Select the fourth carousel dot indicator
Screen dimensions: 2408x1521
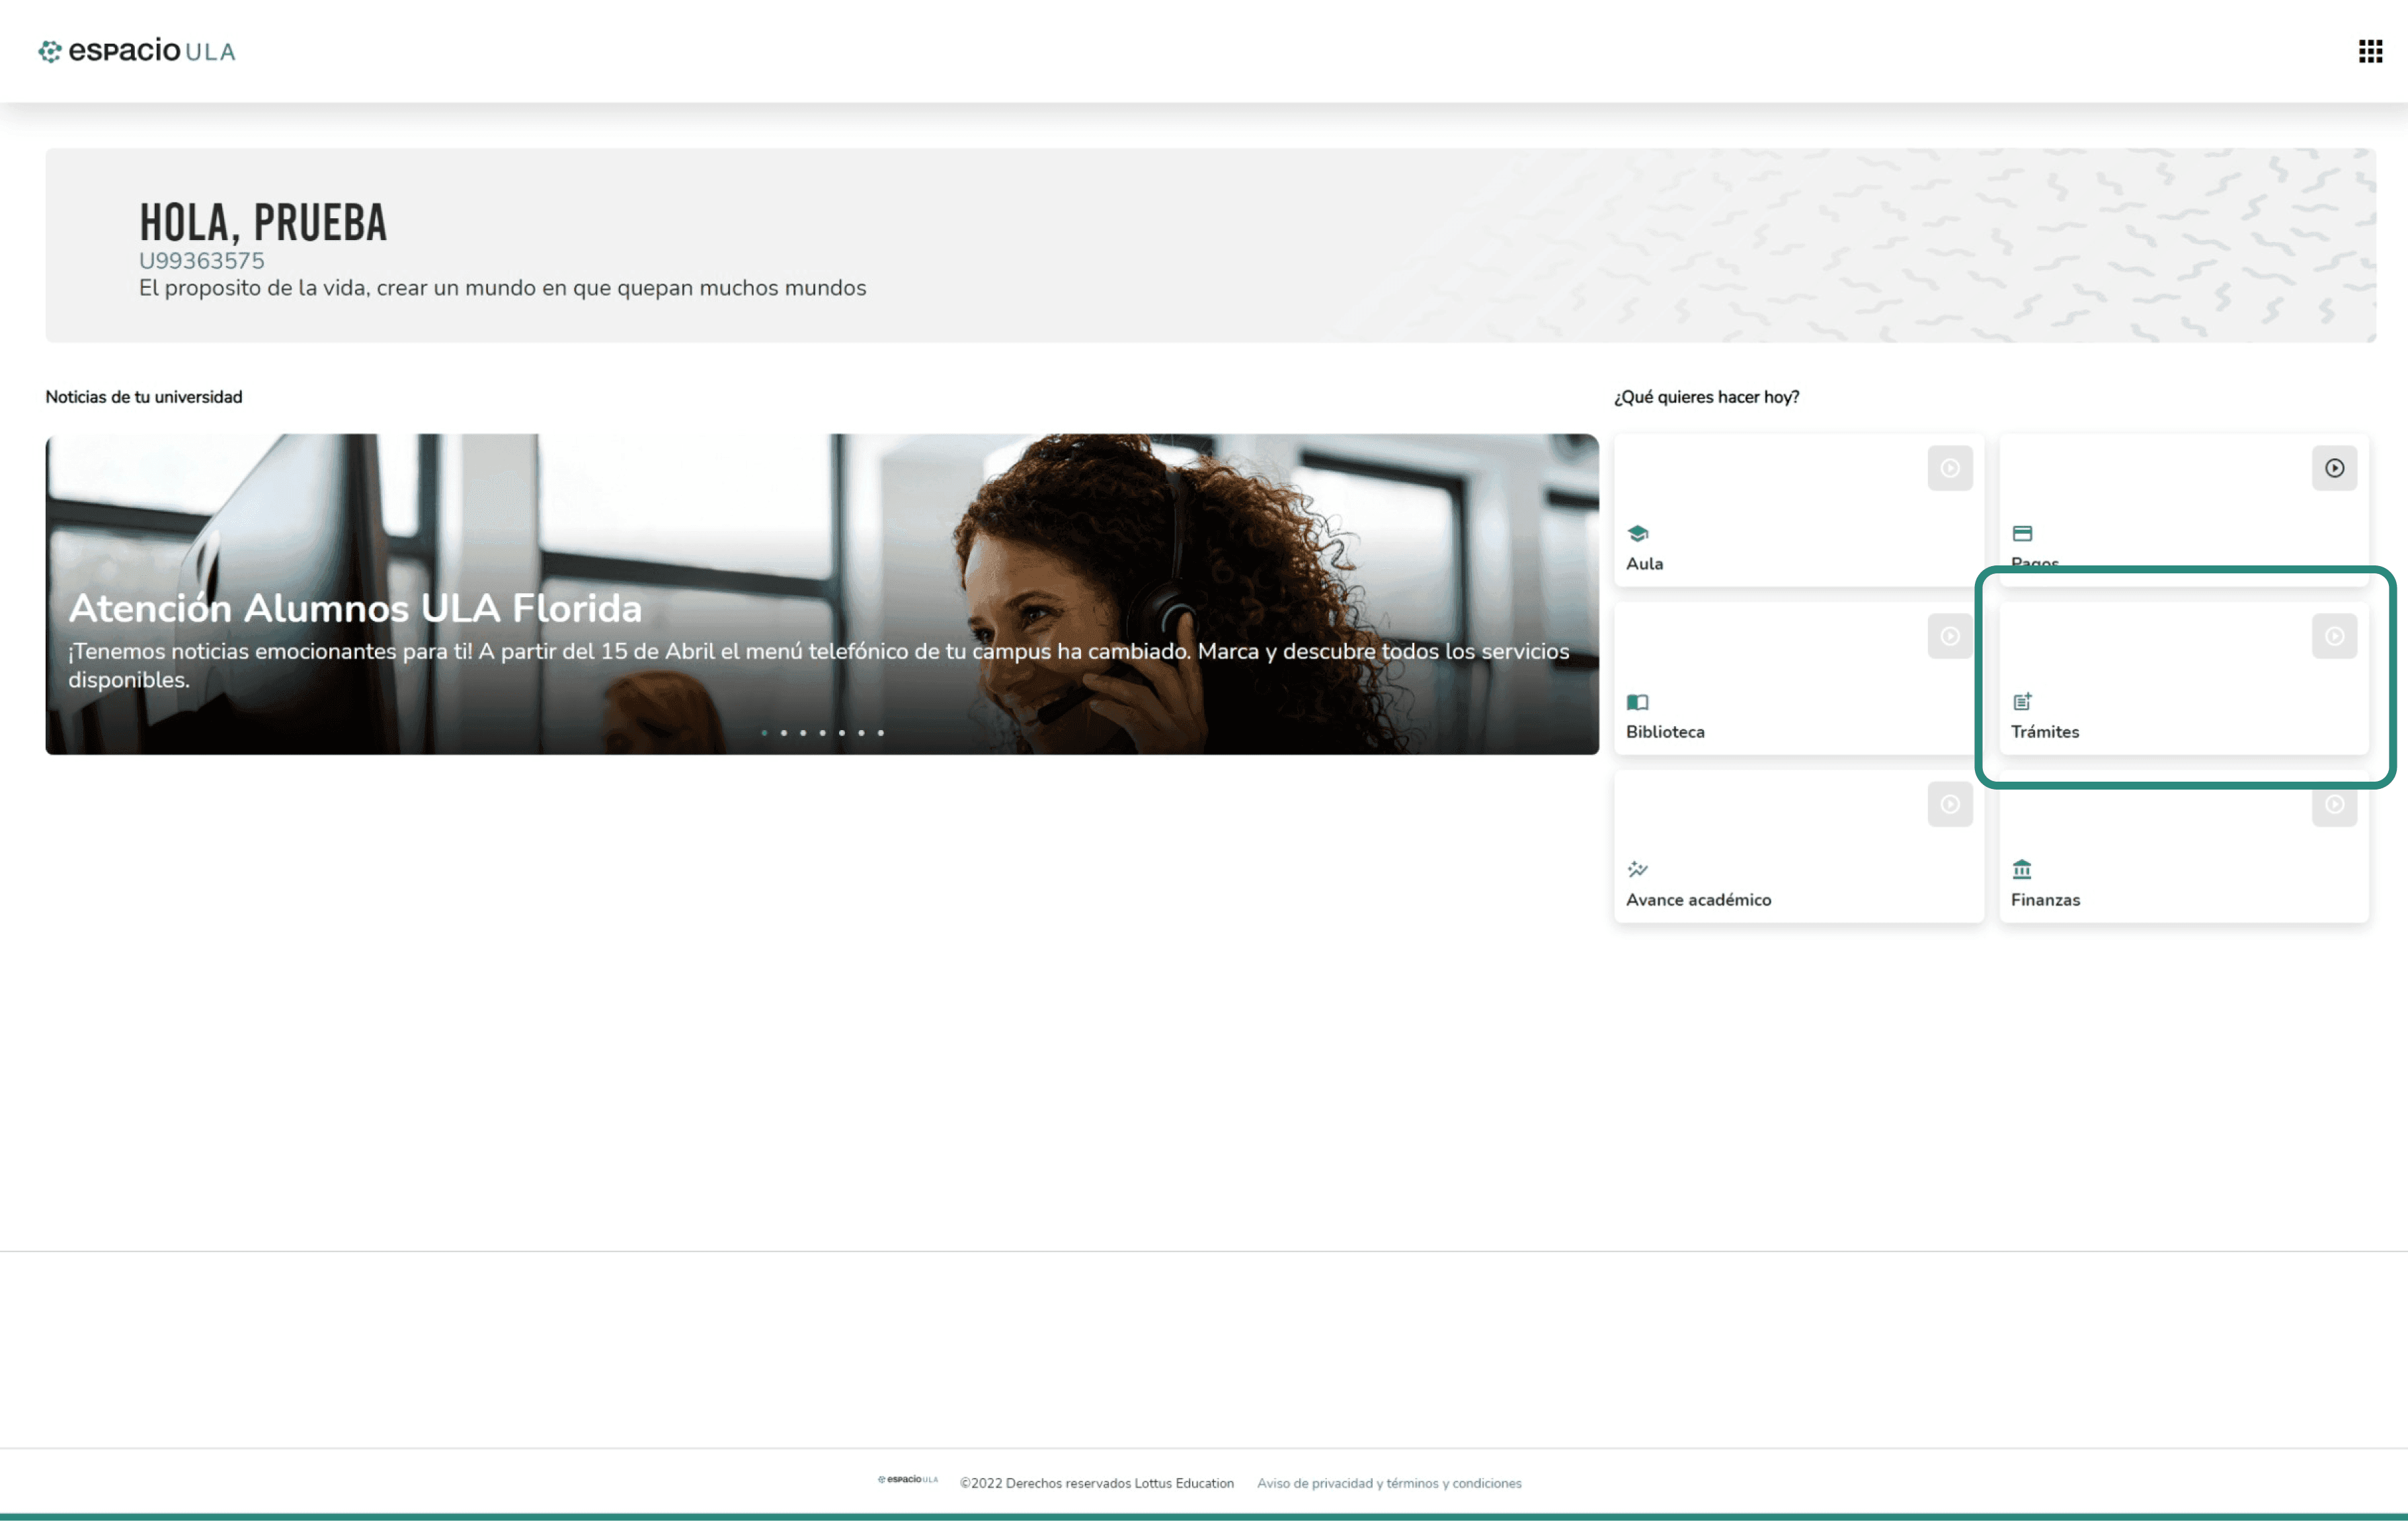pos(822,733)
